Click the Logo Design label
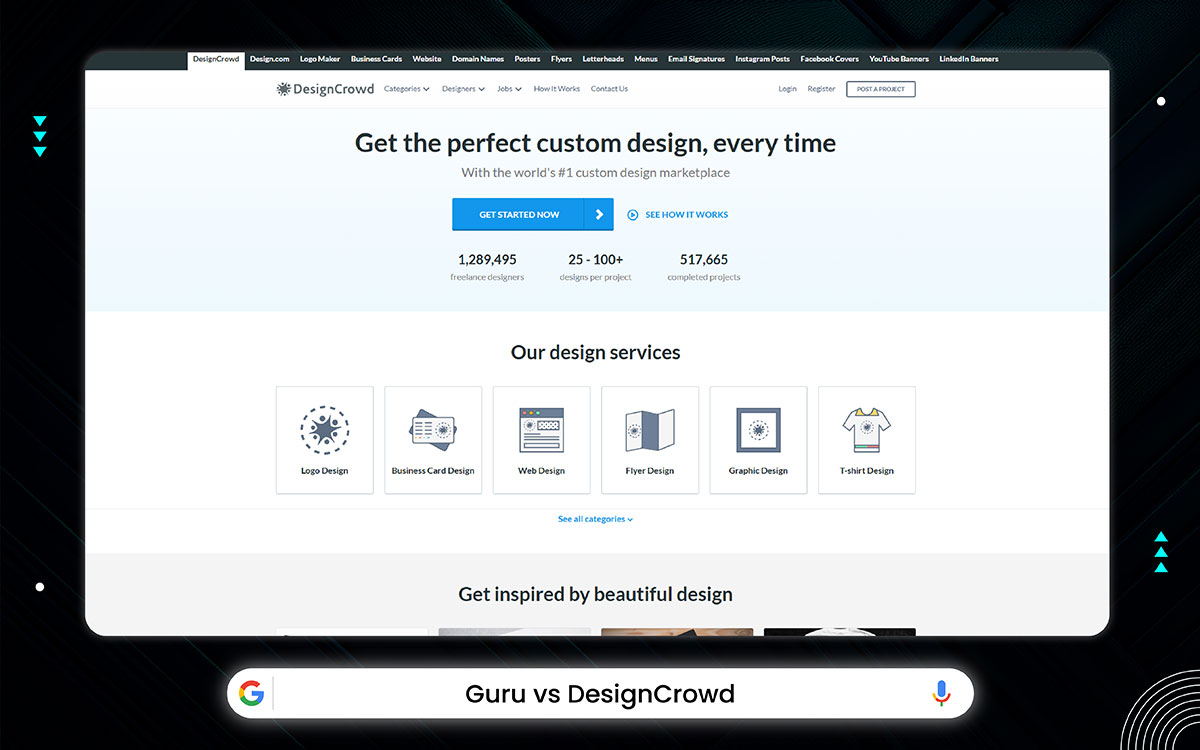 (325, 471)
